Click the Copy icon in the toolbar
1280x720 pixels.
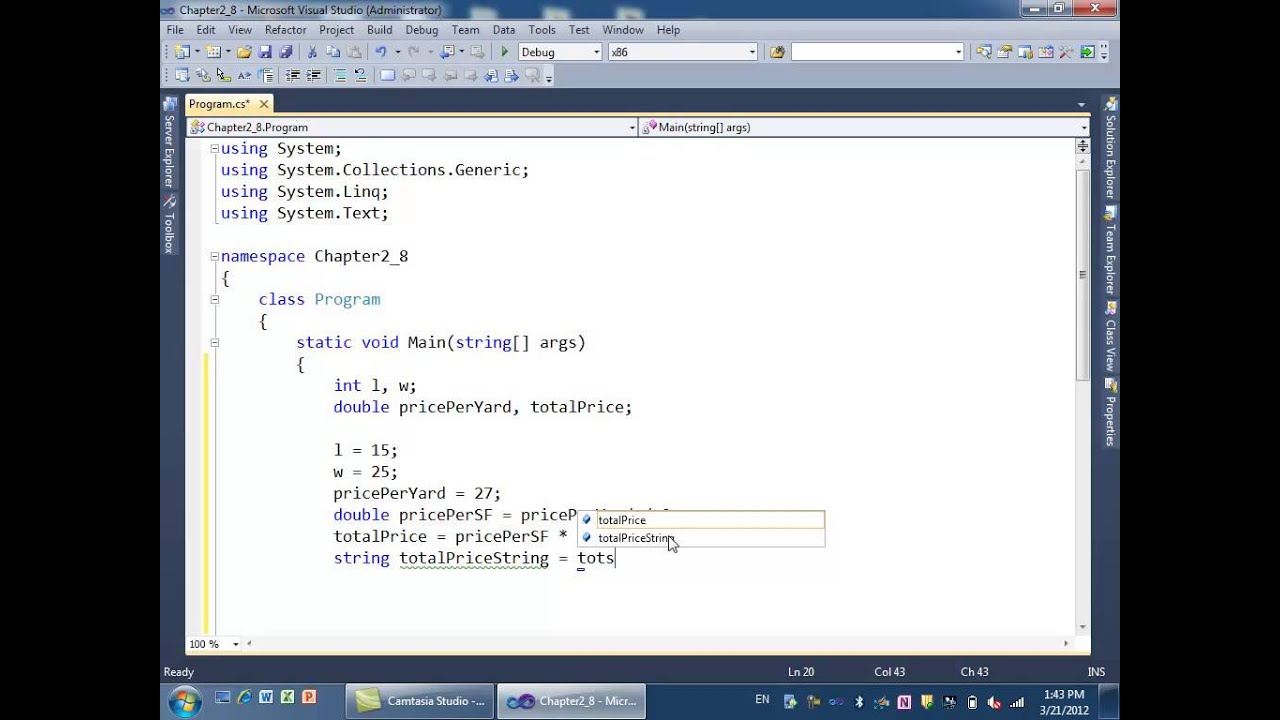(x=333, y=52)
